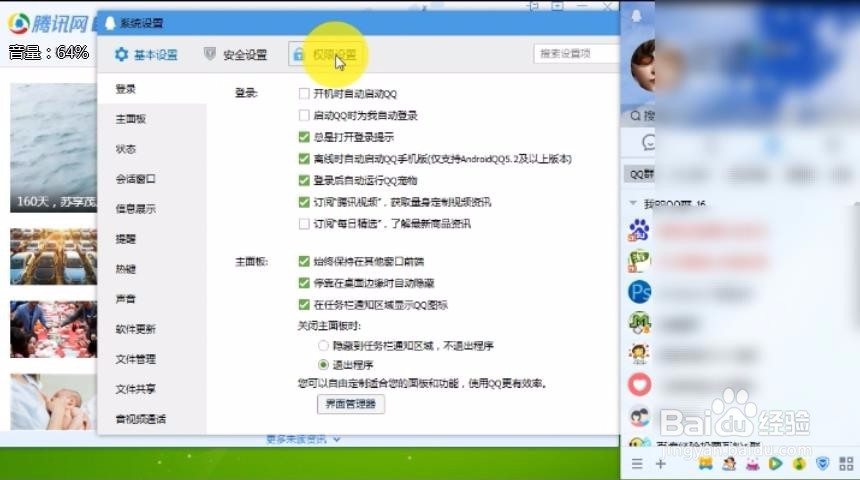Open the blue shield security manager icon
The width and height of the screenshot is (860, 480).
[822, 464]
